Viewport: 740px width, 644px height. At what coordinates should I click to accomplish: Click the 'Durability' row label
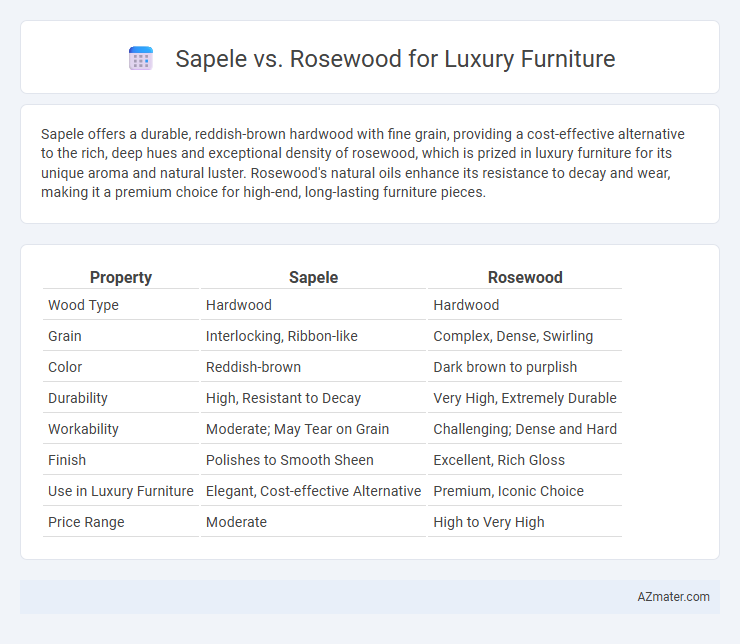(78, 398)
